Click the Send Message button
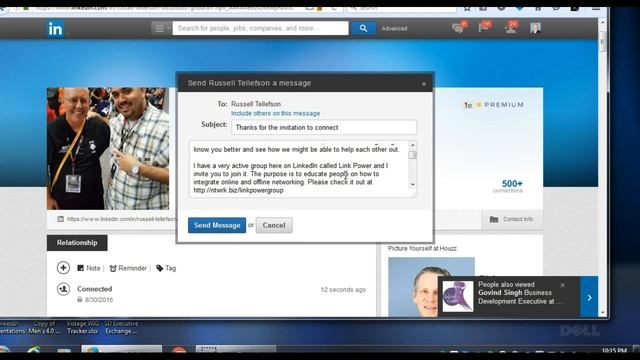640x360 pixels. pos(217,225)
